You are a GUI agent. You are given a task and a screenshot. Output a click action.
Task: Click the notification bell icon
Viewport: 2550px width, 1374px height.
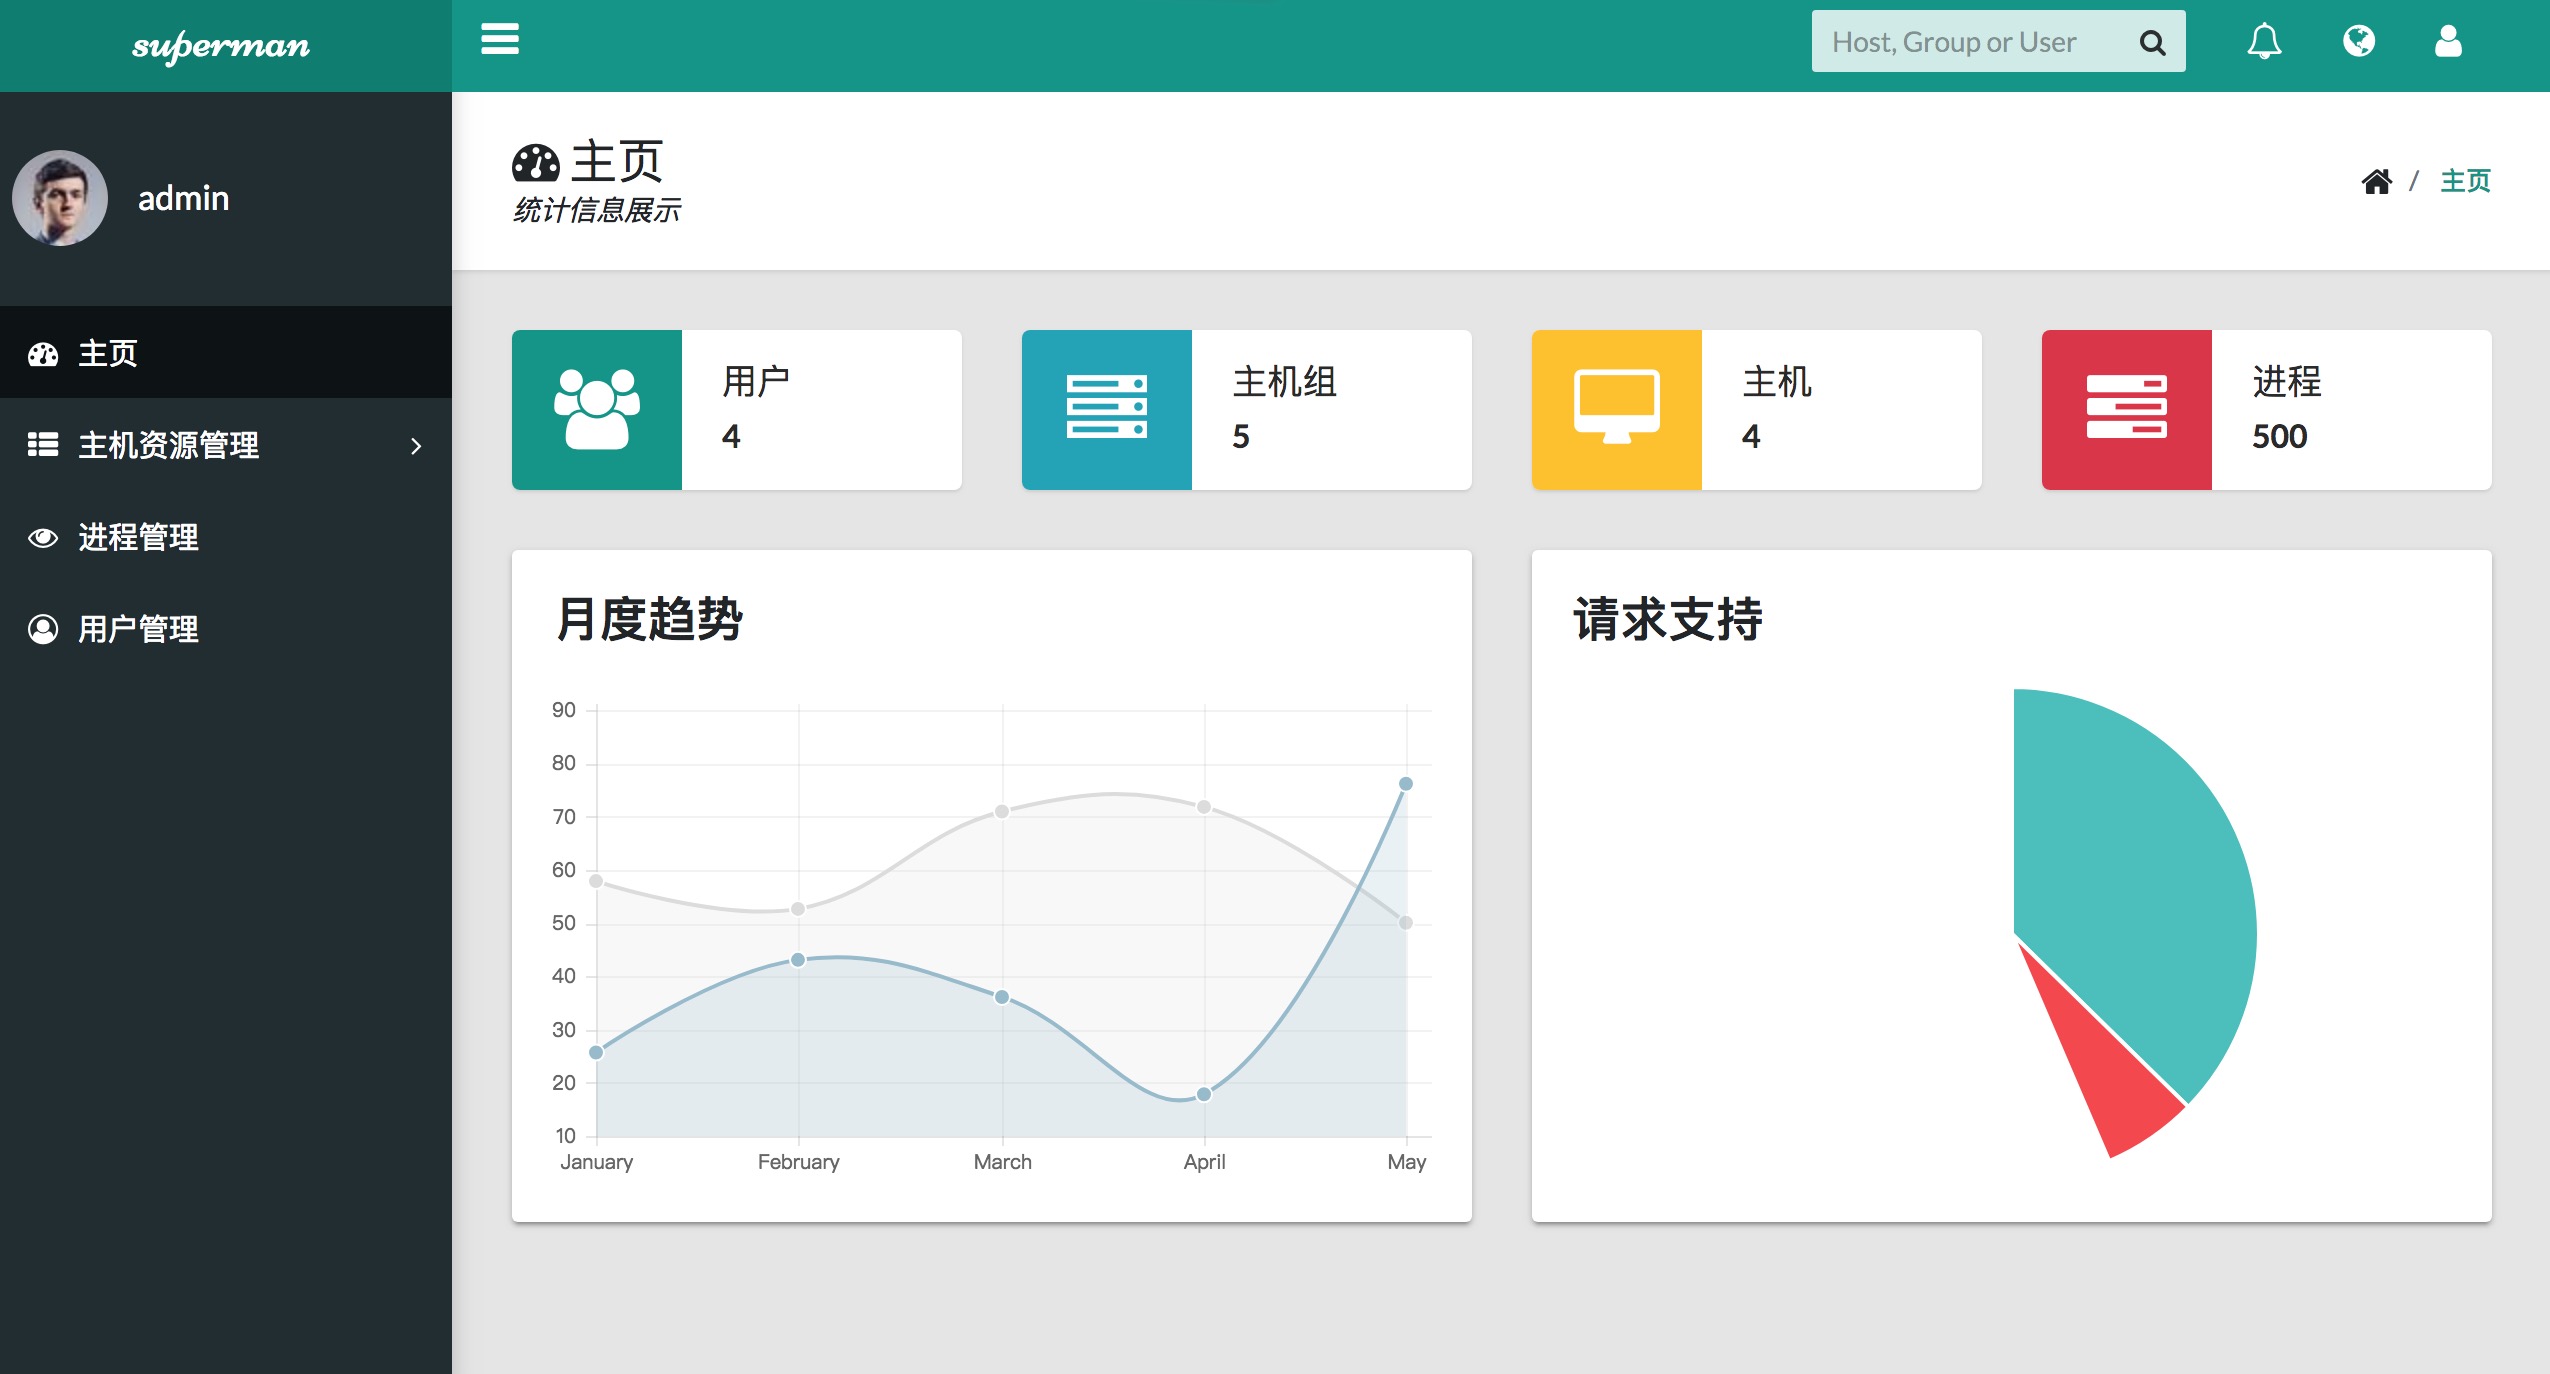pyautogui.click(x=2264, y=42)
